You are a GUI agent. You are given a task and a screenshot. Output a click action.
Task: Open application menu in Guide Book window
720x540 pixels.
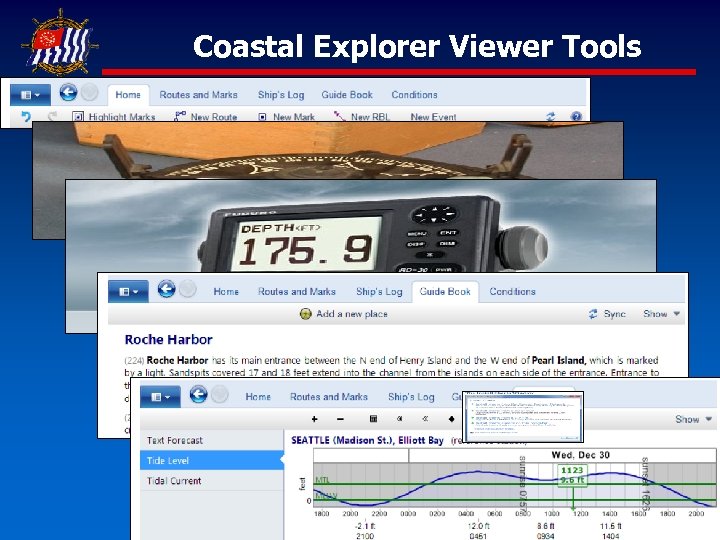pos(128,292)
